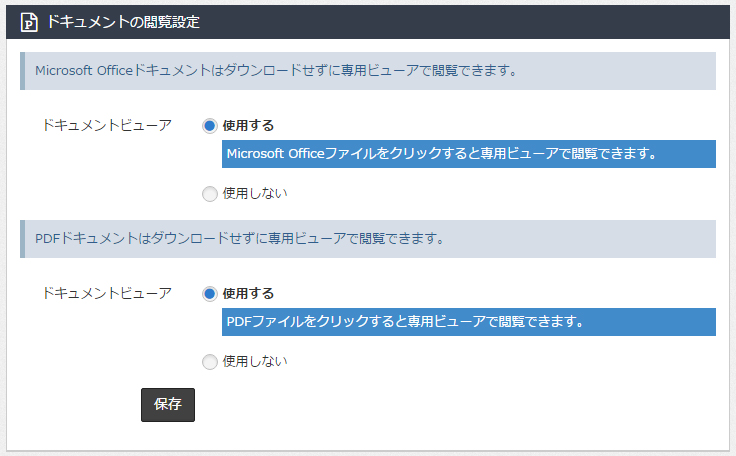Click the ドキュメントの閲覧設定 header title

tap(123, 22)
